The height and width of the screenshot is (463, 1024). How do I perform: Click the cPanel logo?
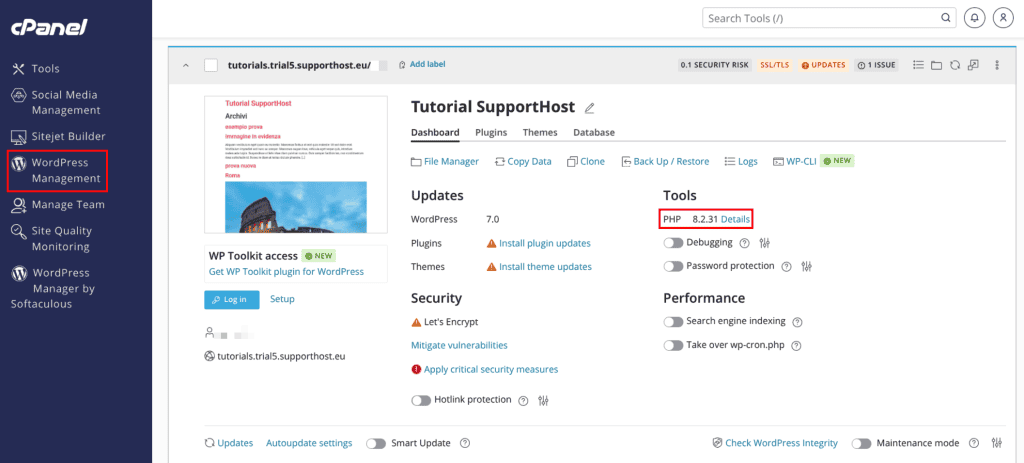pos(48,27)
